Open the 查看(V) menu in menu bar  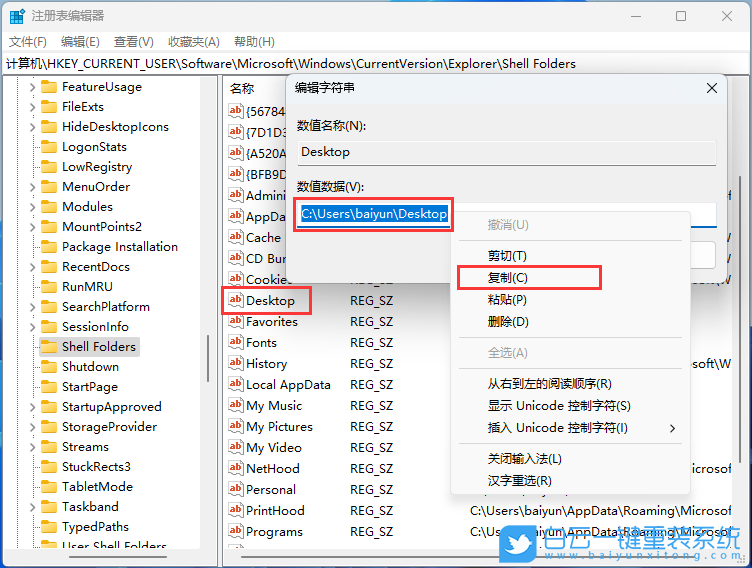click(133, 41)
